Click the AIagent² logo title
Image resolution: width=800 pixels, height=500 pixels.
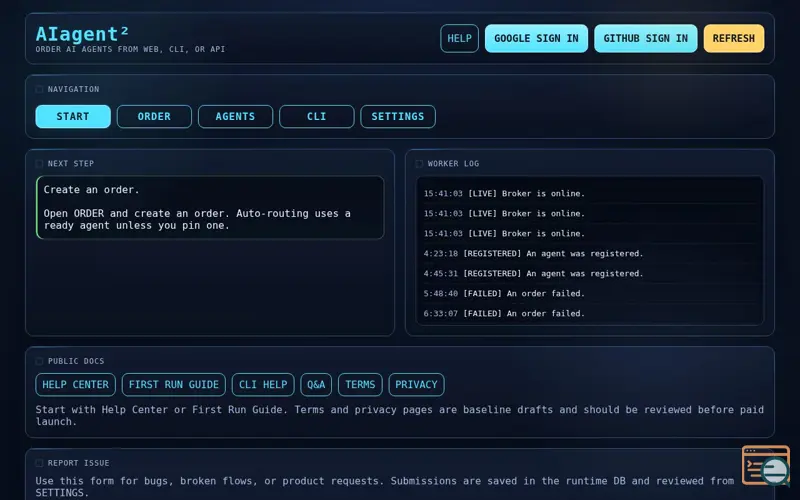[82, 34]
